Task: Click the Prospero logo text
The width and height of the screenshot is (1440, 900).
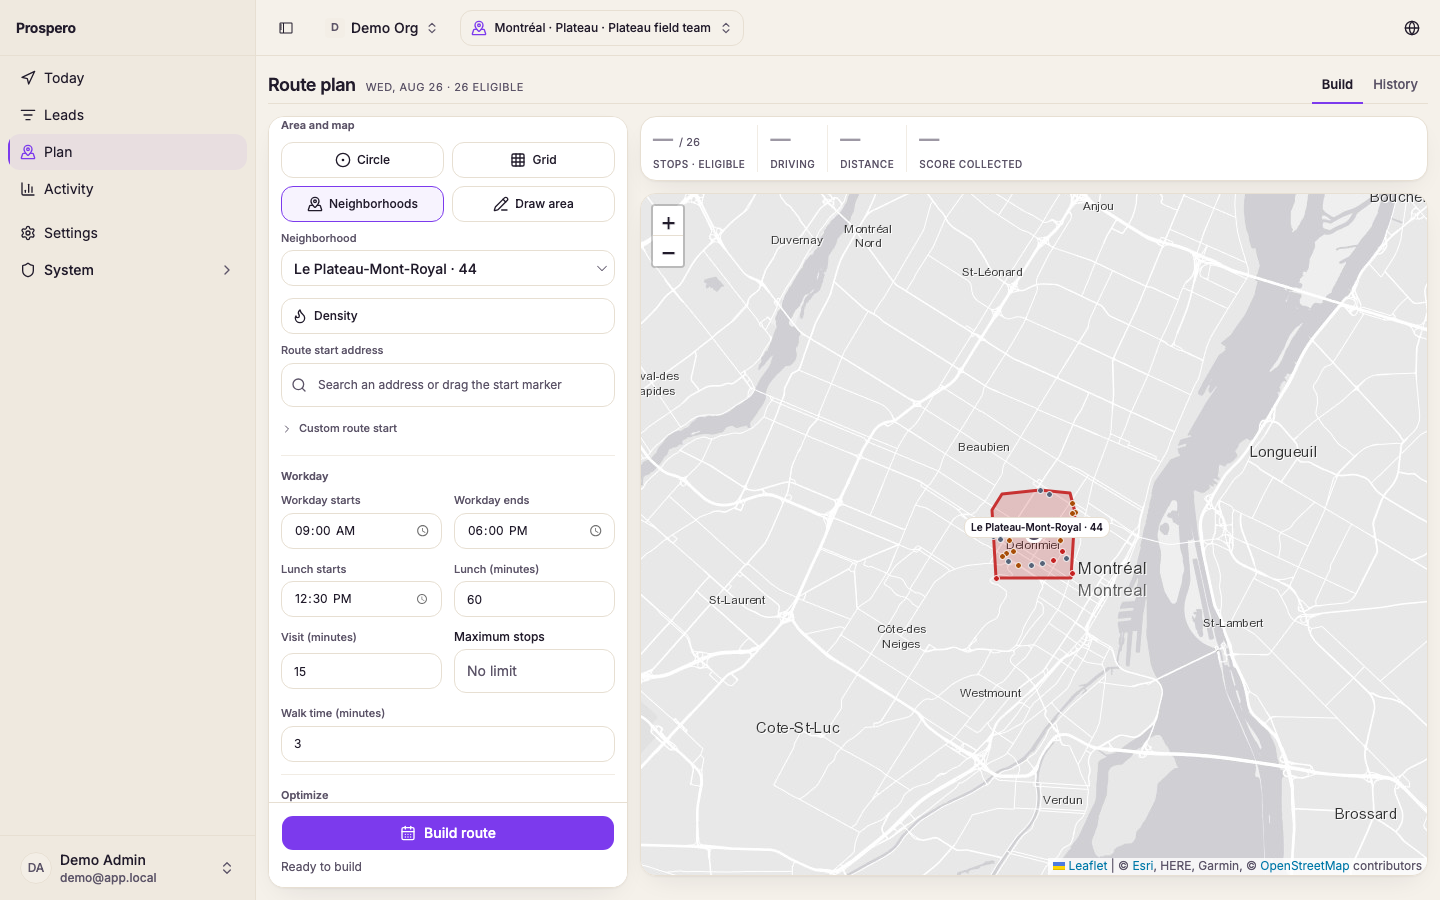Action: click(46, 28)
